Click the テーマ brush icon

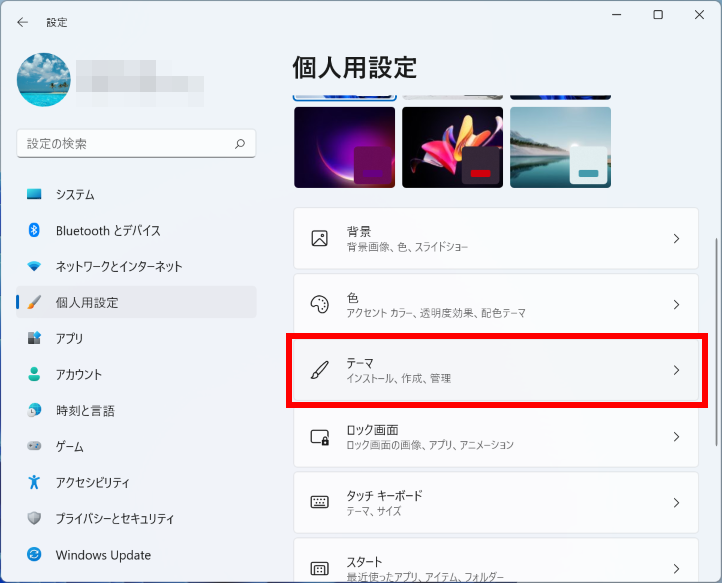pos(320,370)
